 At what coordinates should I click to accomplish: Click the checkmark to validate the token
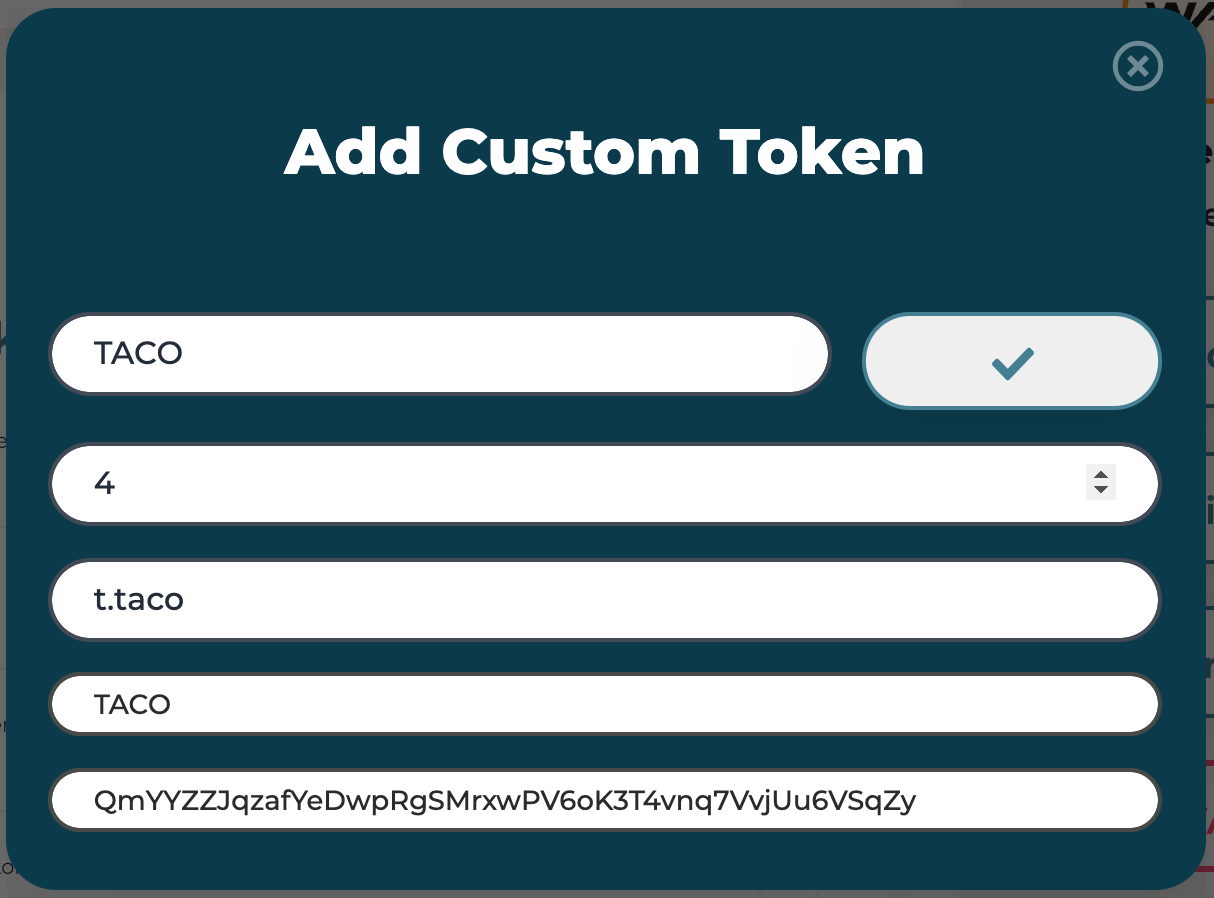(1011, 361)
